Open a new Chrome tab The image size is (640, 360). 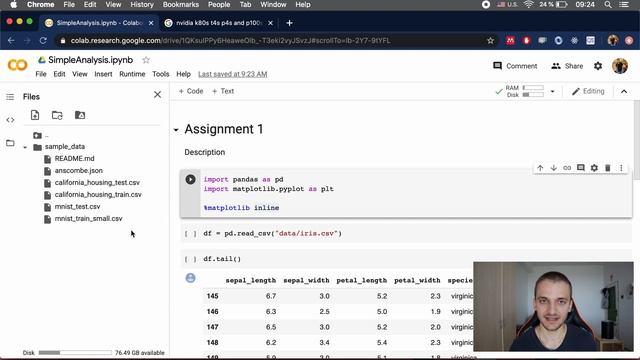click(x=289, y=23)
